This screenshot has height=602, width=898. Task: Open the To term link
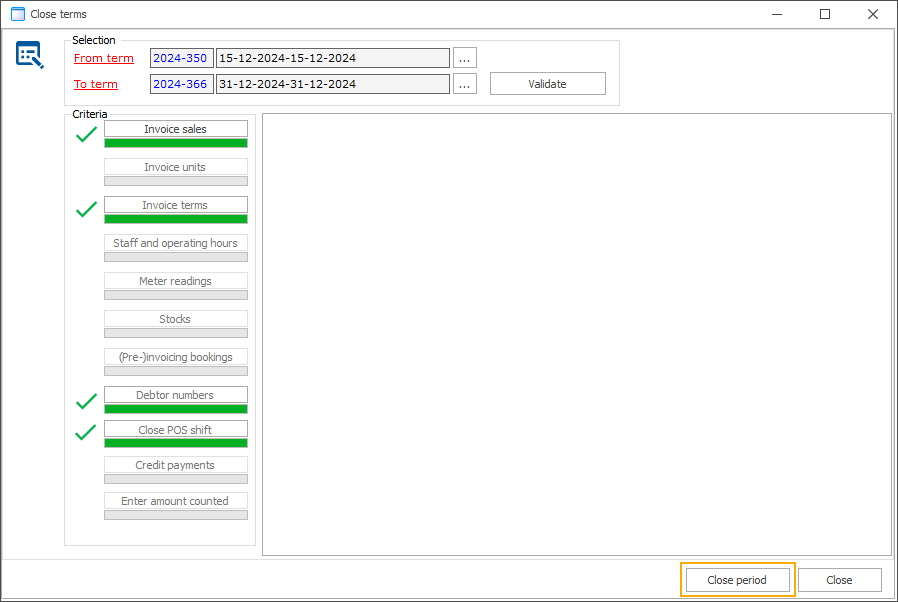pos(95,84)
